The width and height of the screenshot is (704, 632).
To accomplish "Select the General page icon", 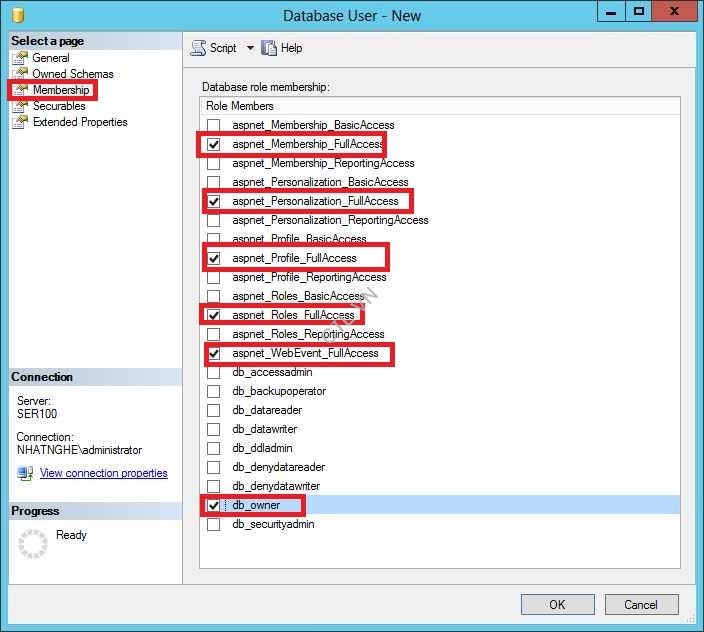I will 20,58.
